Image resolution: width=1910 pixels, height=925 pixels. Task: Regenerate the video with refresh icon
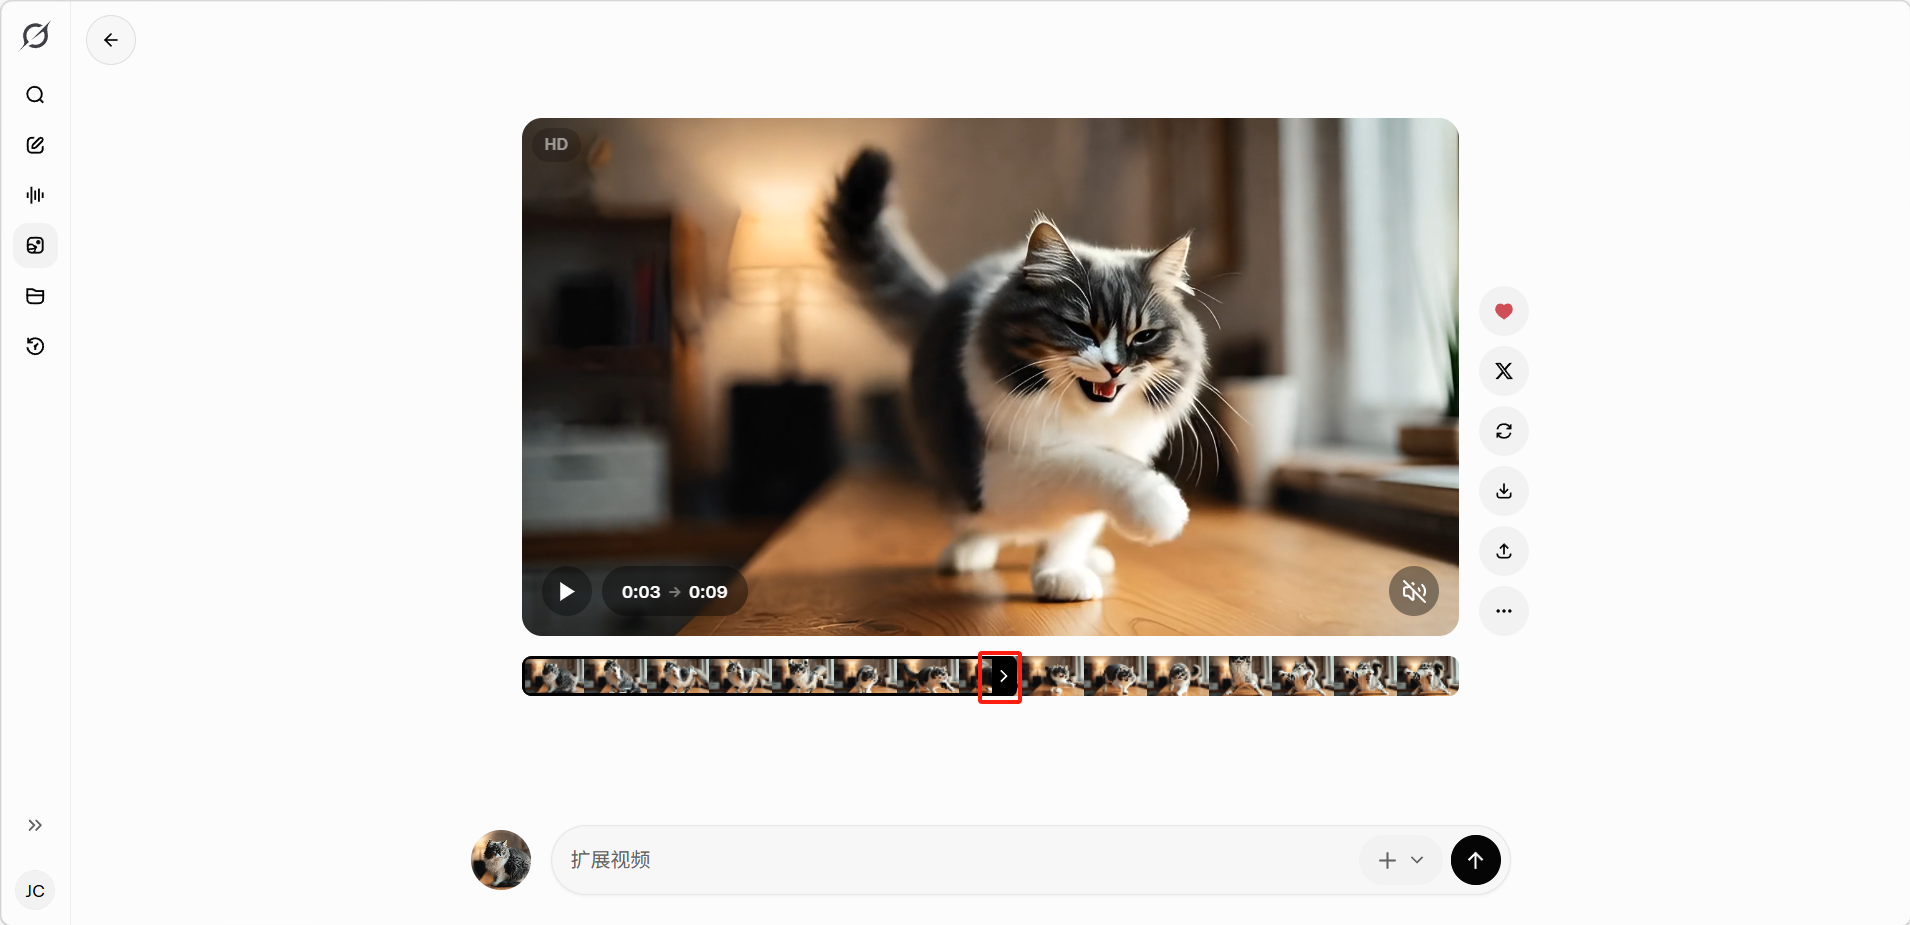pyautogui.click(x=1503, y=431)
